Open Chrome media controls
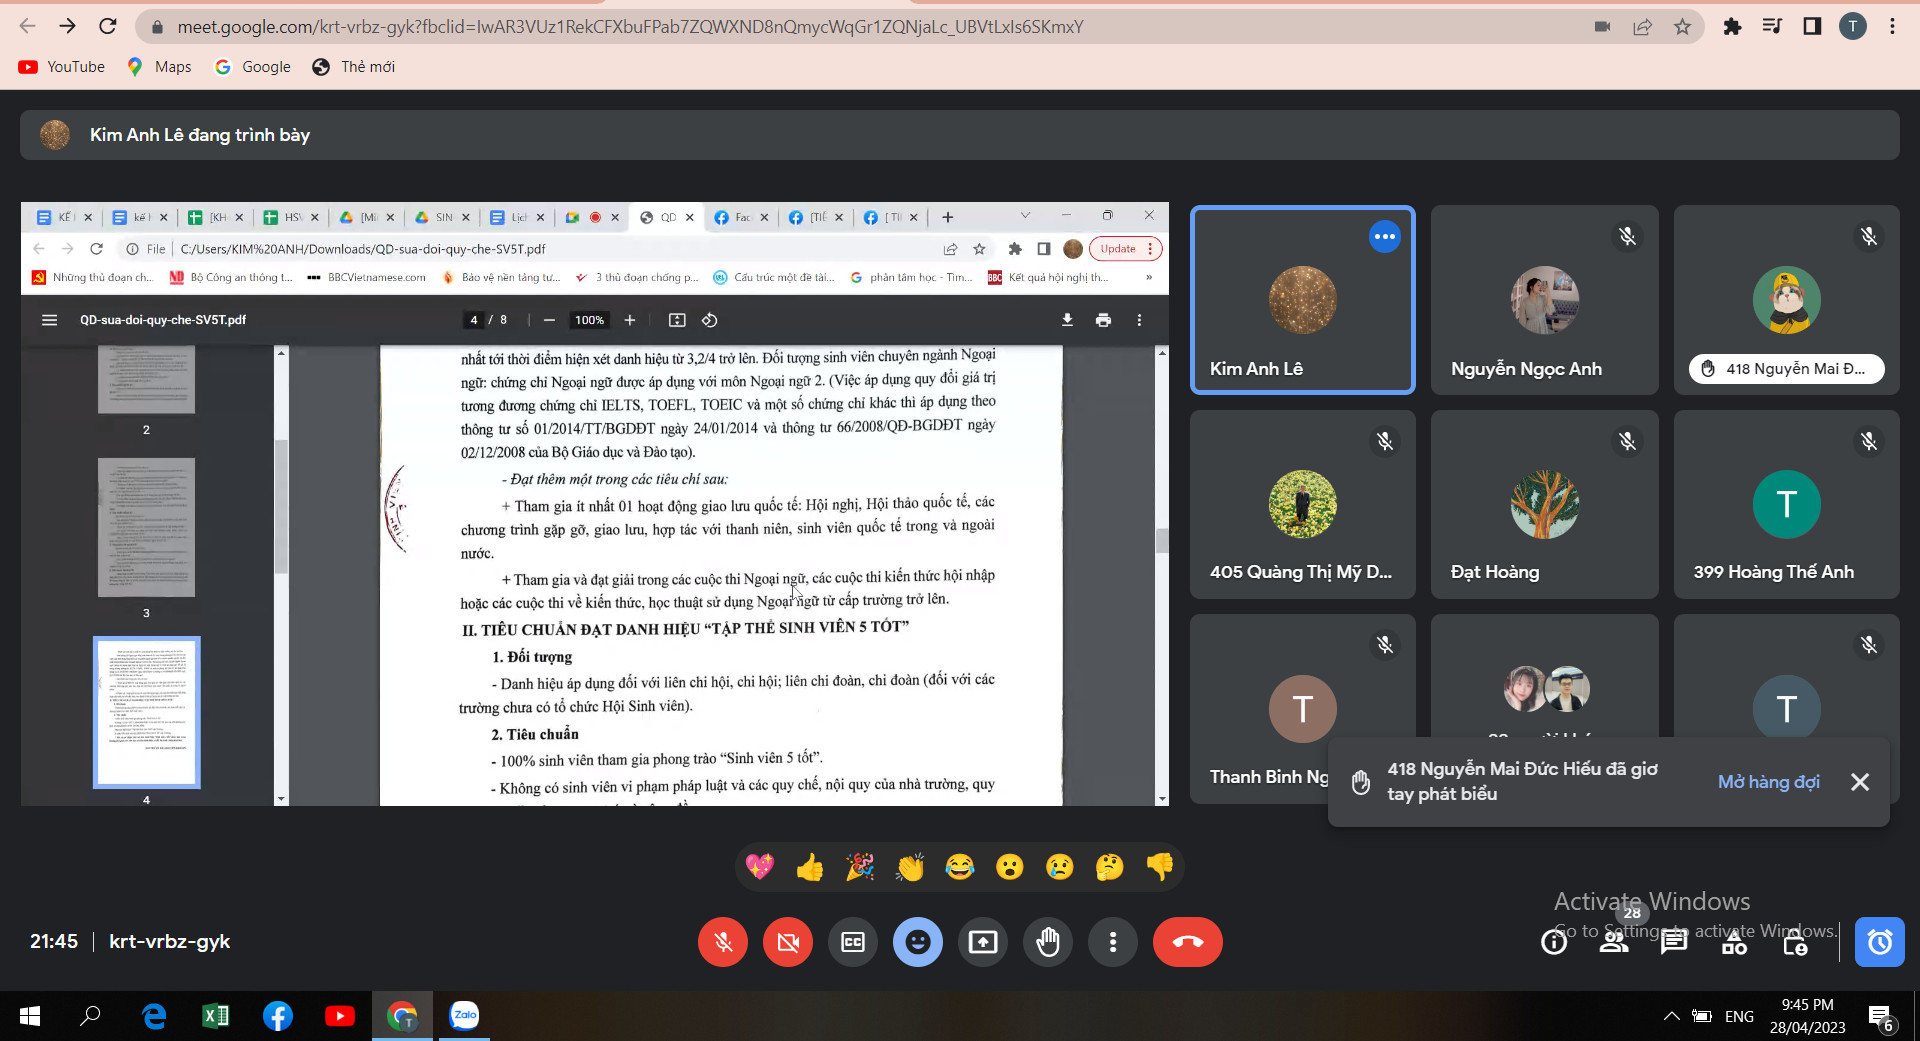The height and width of the screenshot is (1041, 1920). 1772,27
